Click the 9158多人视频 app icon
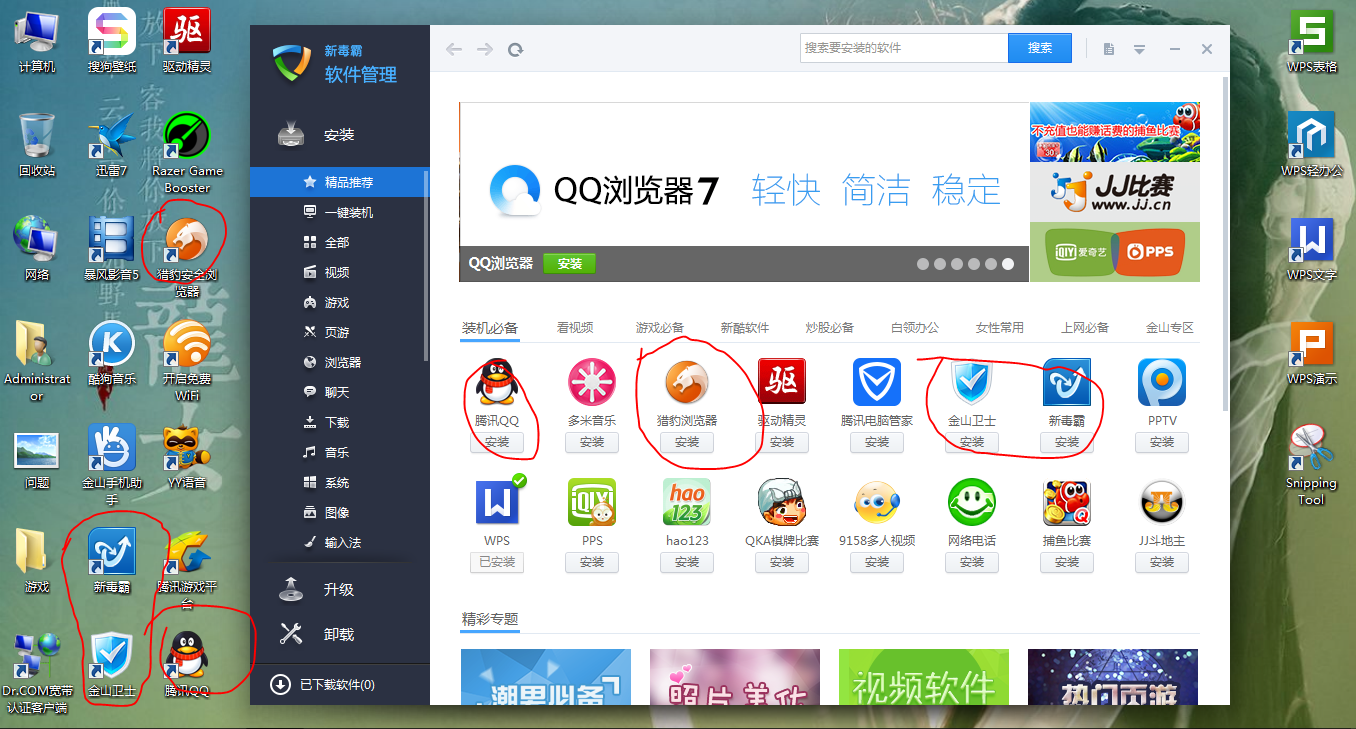Image resolution: width=1356 pixels, height=729 pixels. (x=877, y=503)
